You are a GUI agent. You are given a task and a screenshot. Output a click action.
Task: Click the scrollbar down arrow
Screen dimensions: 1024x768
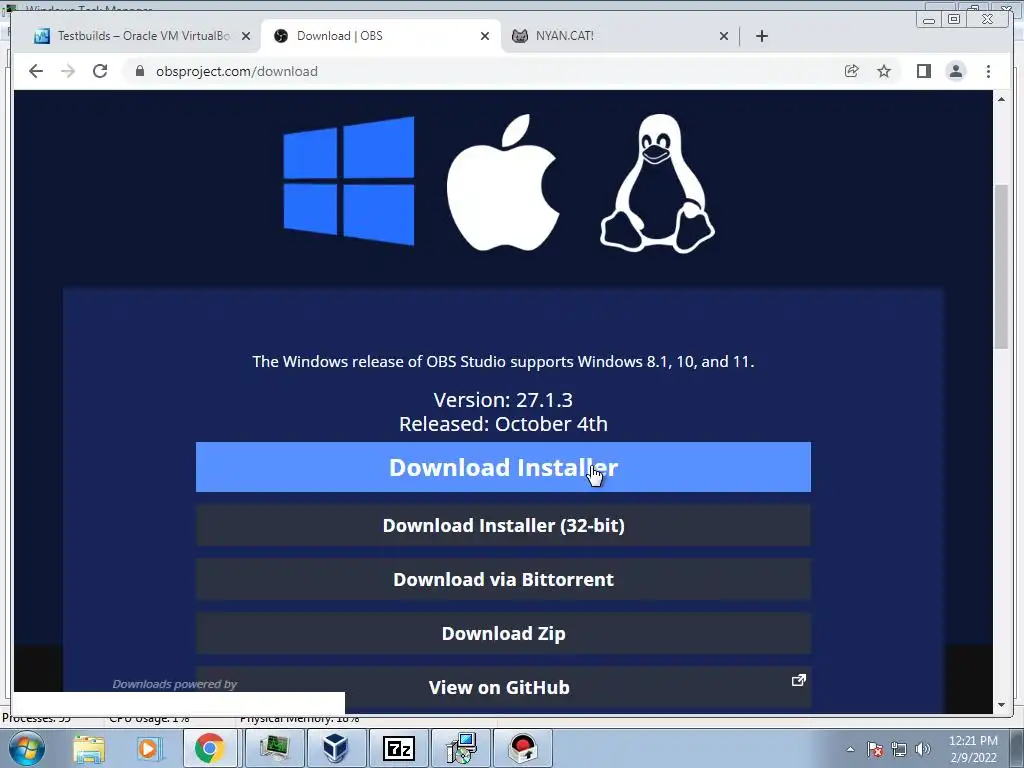[x=1001, y=705]
